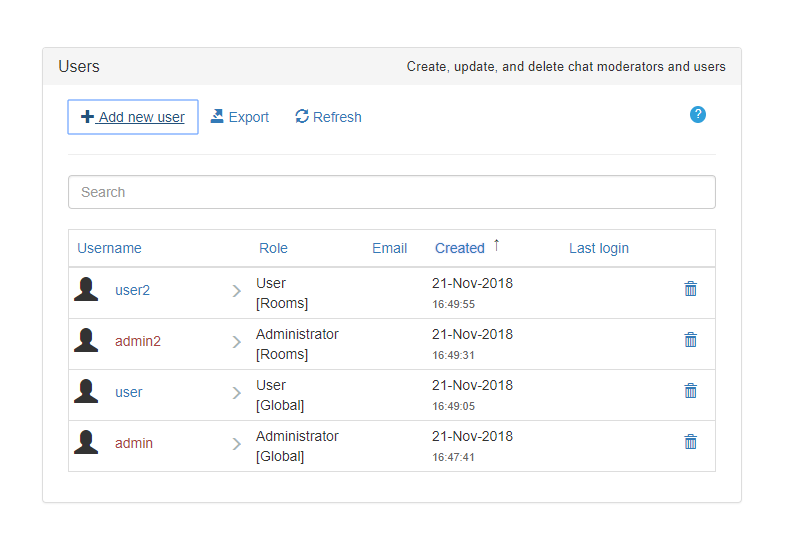Open the blue help question mark icon
Viewport: 797px width, 548px height.
pos(698,115)
